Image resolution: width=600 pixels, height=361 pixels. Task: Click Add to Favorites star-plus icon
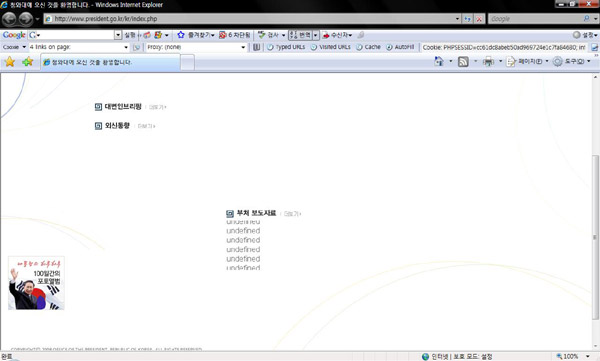point(28,62)
